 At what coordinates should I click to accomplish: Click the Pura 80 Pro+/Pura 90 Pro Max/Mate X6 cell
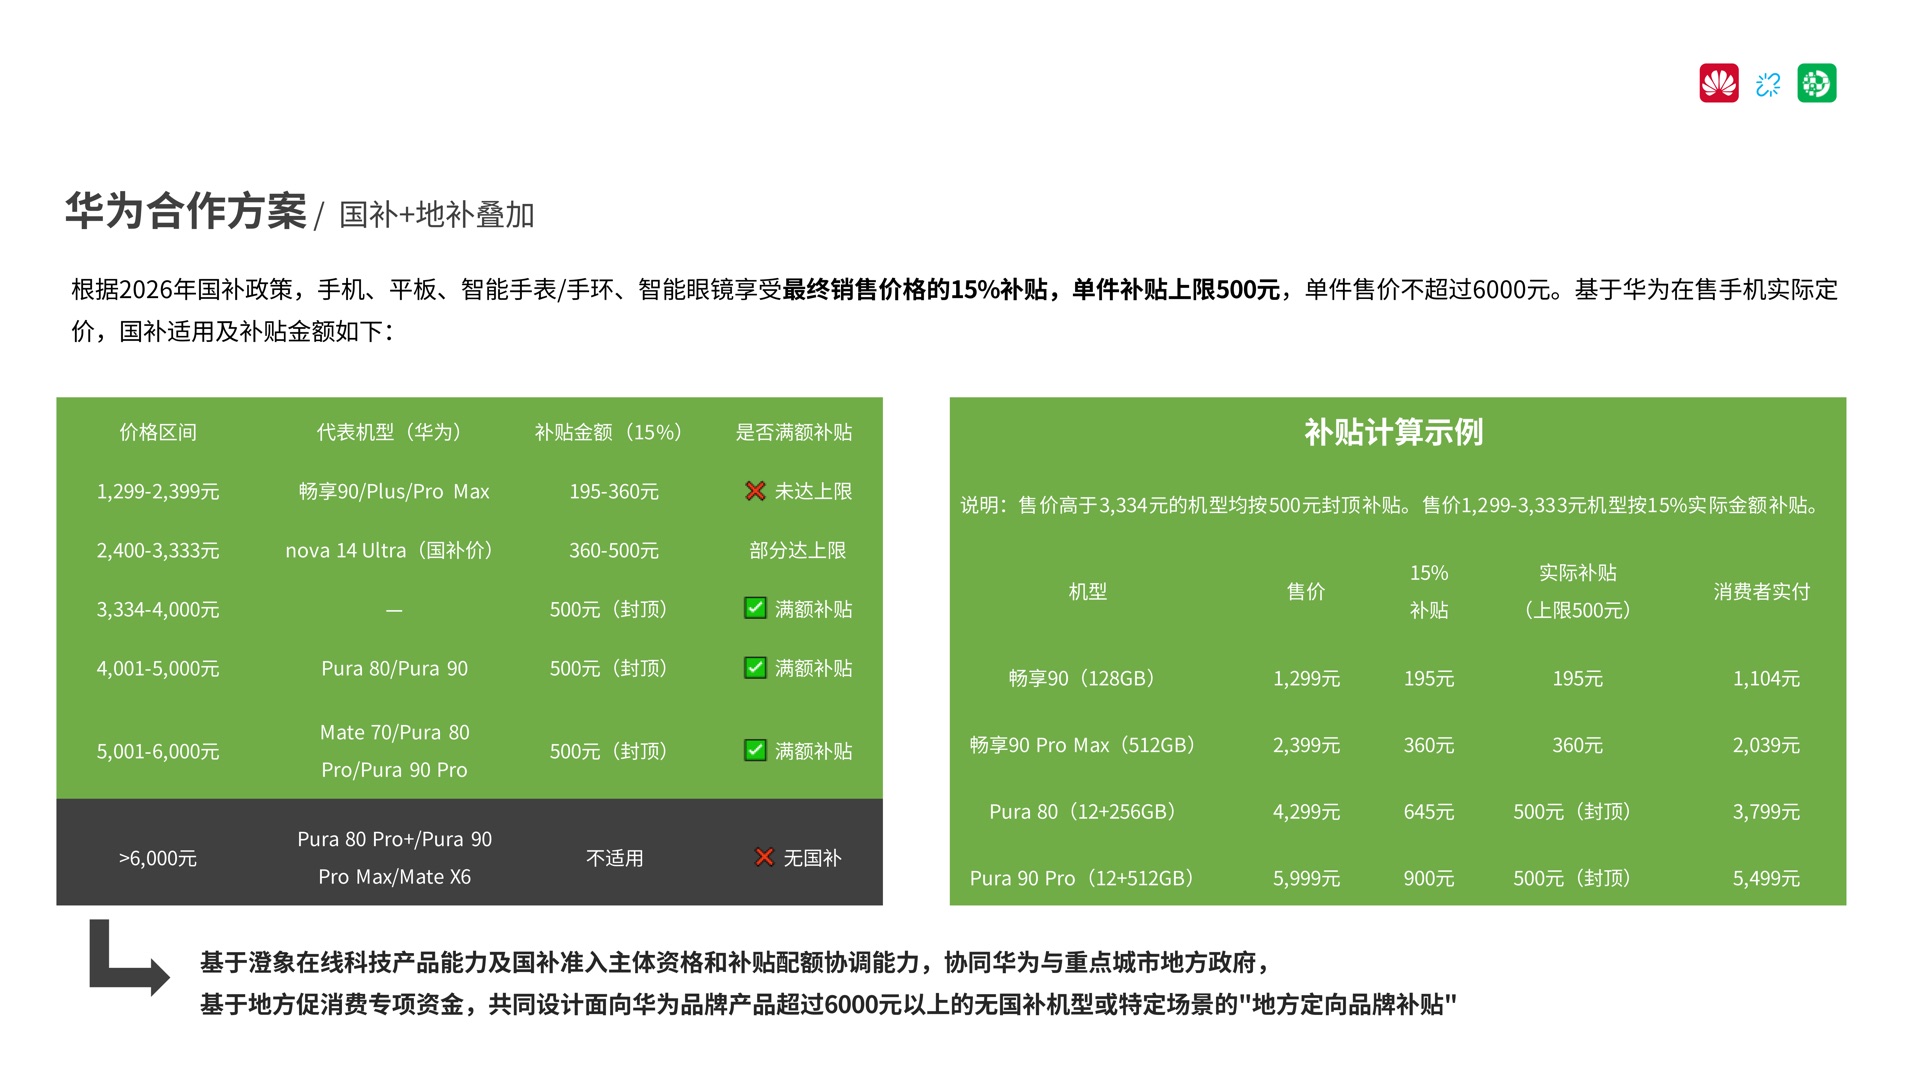pyautogui.click(x=394, y=858)
